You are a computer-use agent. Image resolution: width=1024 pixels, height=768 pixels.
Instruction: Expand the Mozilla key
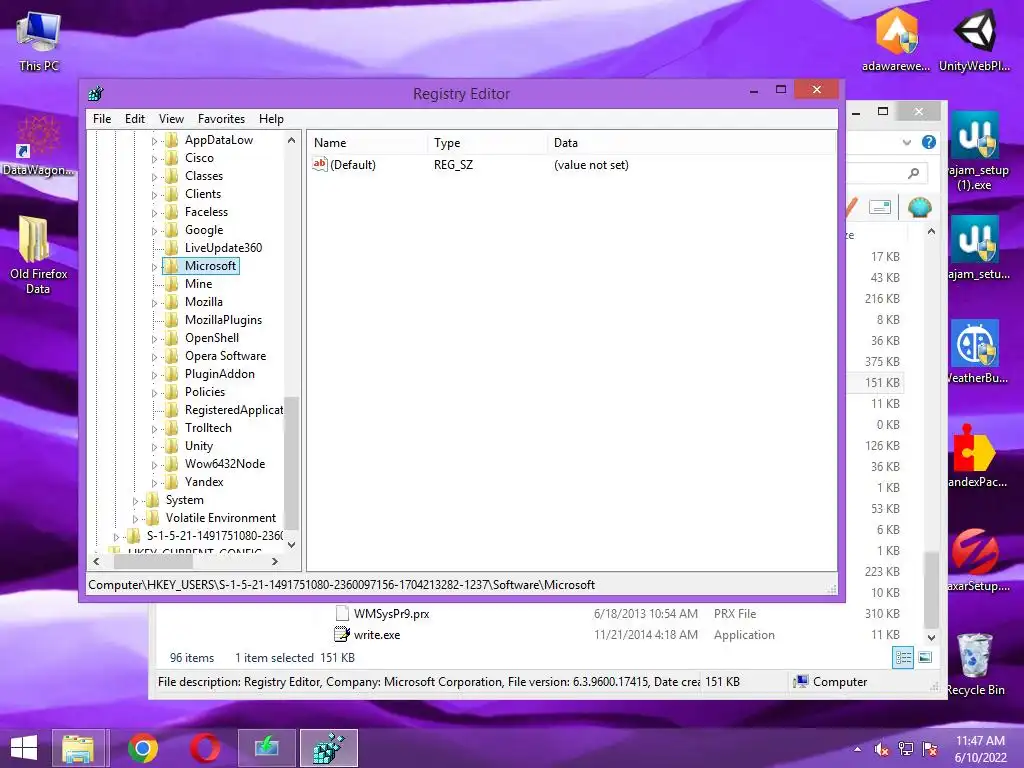pyautogui.click(x=154, y=303)
